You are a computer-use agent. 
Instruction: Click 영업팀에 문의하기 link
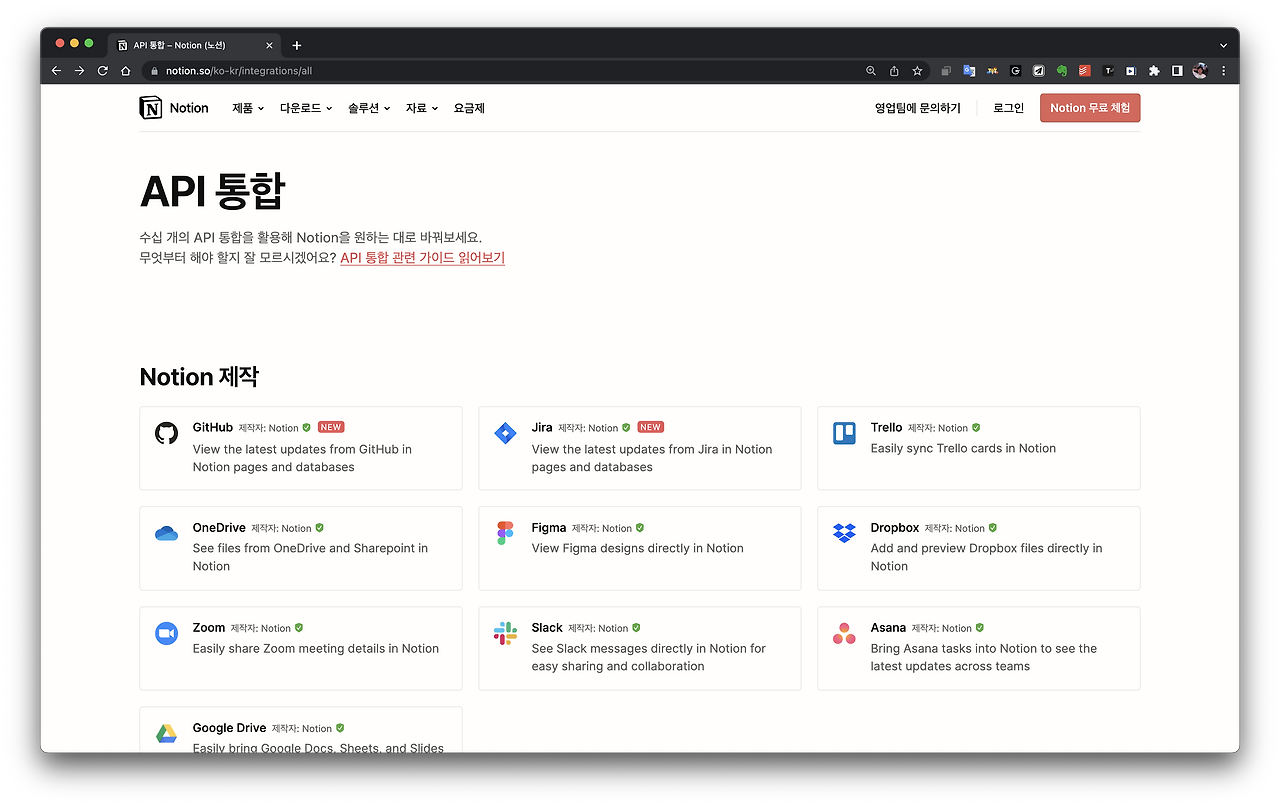tap(918, 108)
